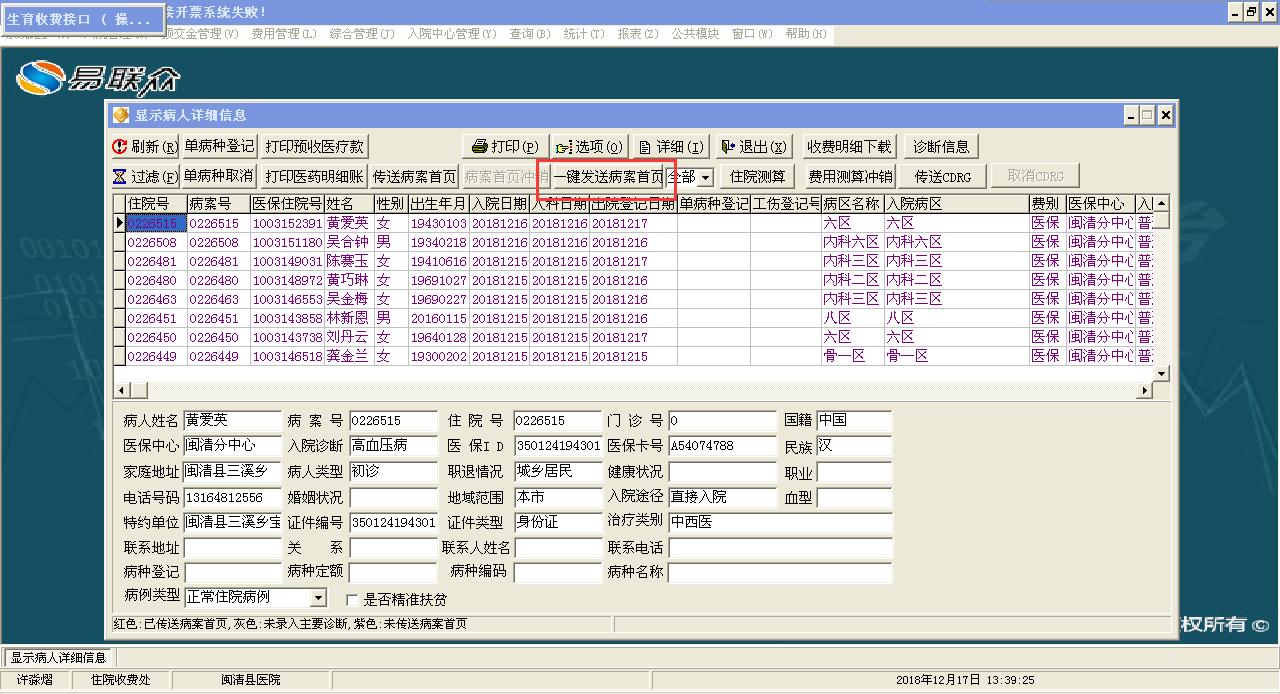
Task: Select patient name 龚金兰 in table
Action: [x=348, y=356]
